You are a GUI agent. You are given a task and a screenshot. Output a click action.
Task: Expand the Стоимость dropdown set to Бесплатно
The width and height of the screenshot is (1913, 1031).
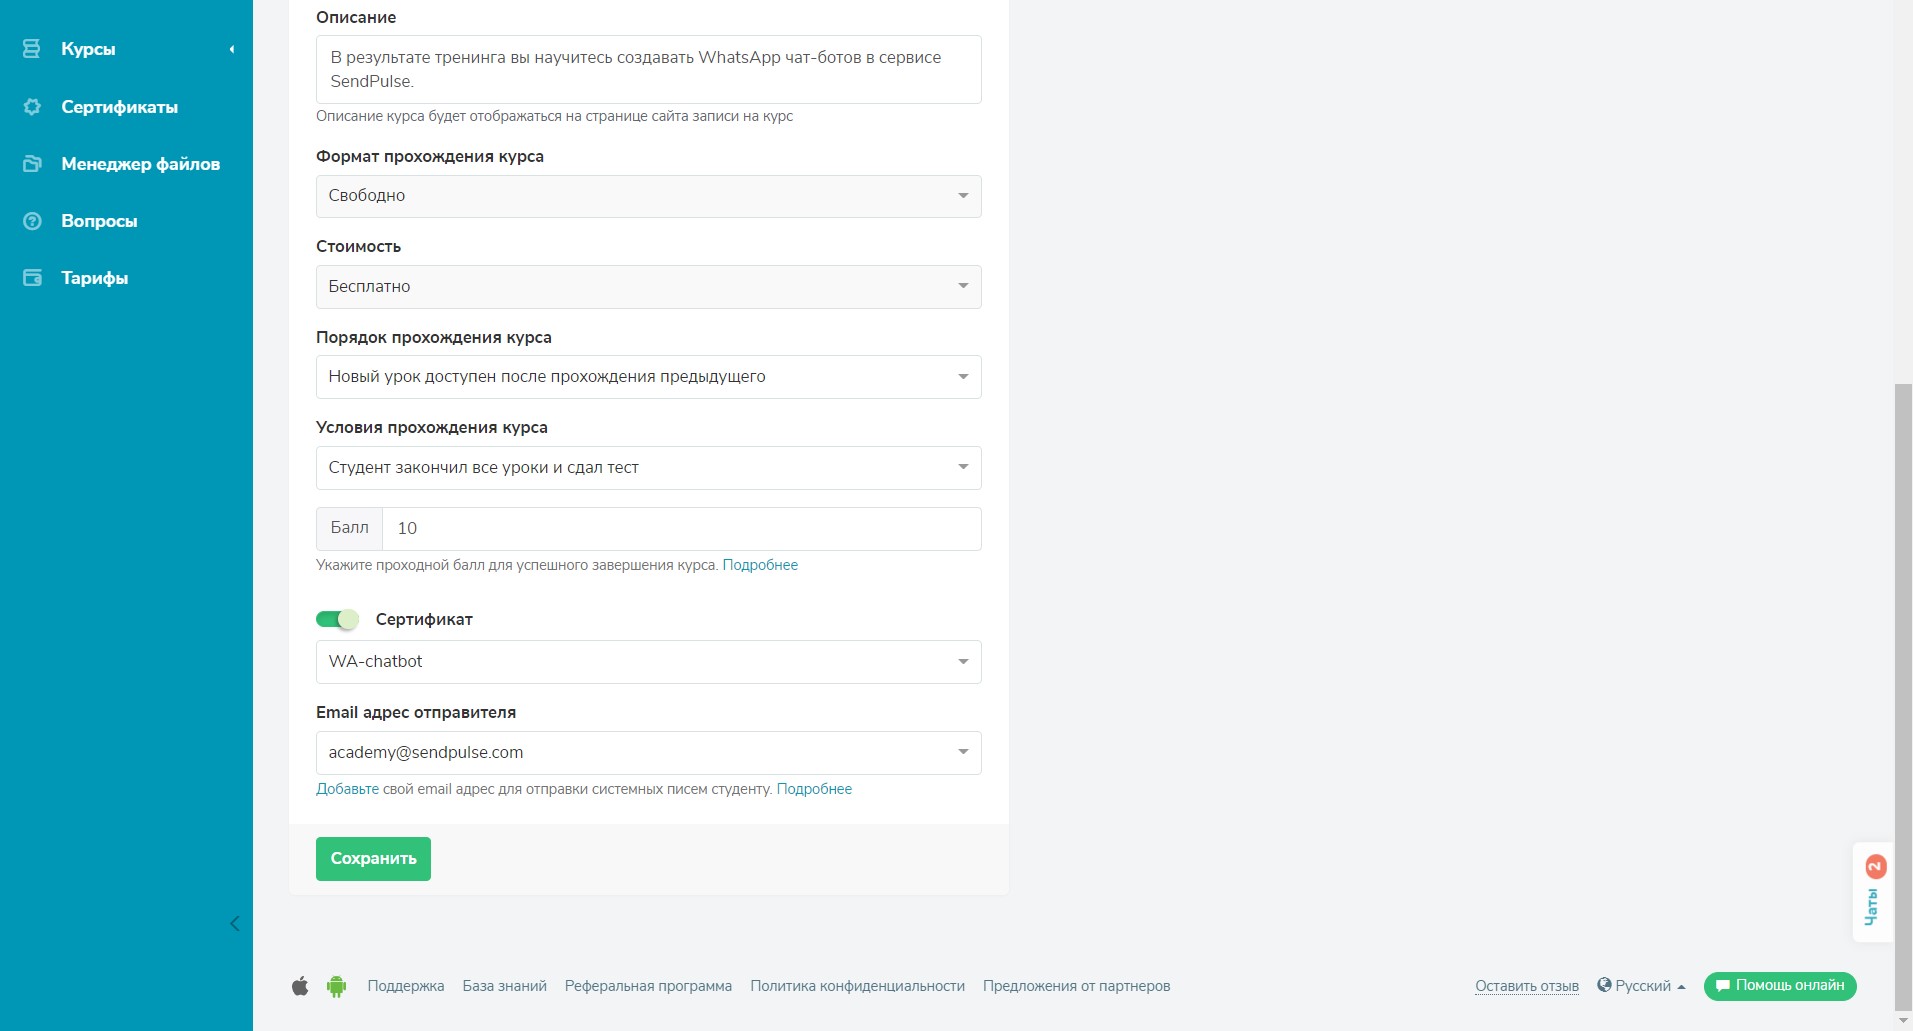click(x=648, y=287)
